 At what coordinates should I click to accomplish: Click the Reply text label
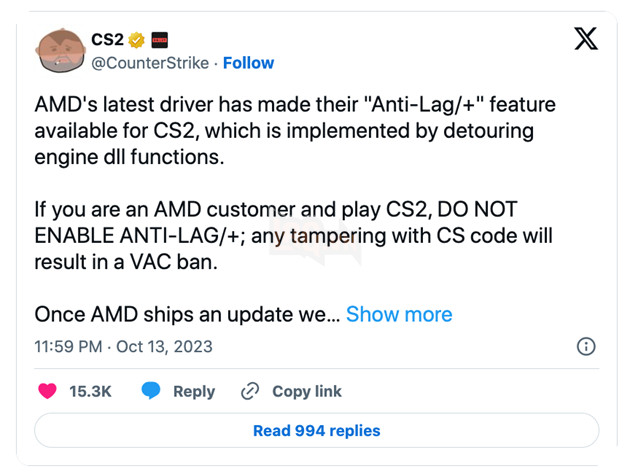[x=194, y=391]
